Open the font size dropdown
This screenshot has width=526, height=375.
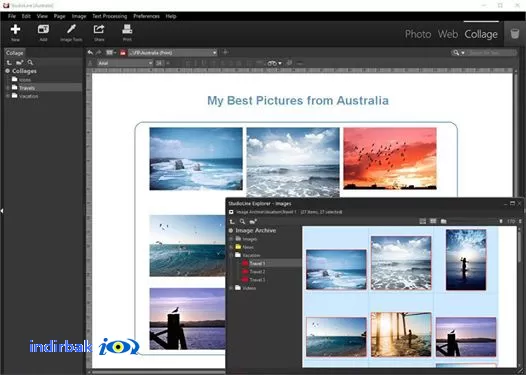[x=168, y=63]
